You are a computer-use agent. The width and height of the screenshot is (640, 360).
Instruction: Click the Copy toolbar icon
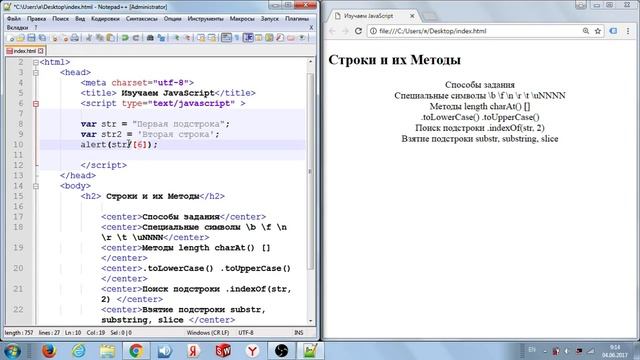[x=99, y=38]
